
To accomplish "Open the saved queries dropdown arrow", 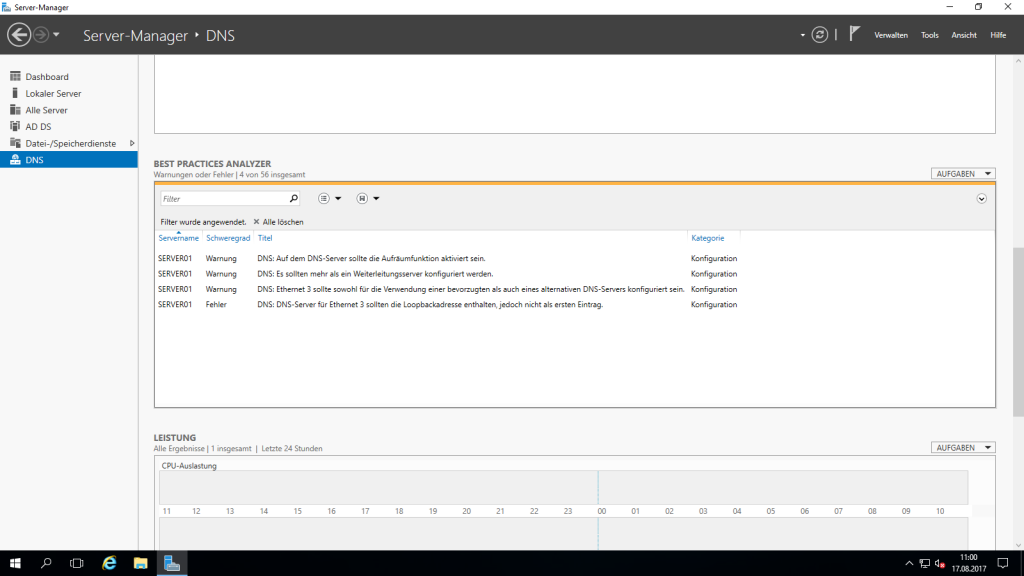I will 376,199.
